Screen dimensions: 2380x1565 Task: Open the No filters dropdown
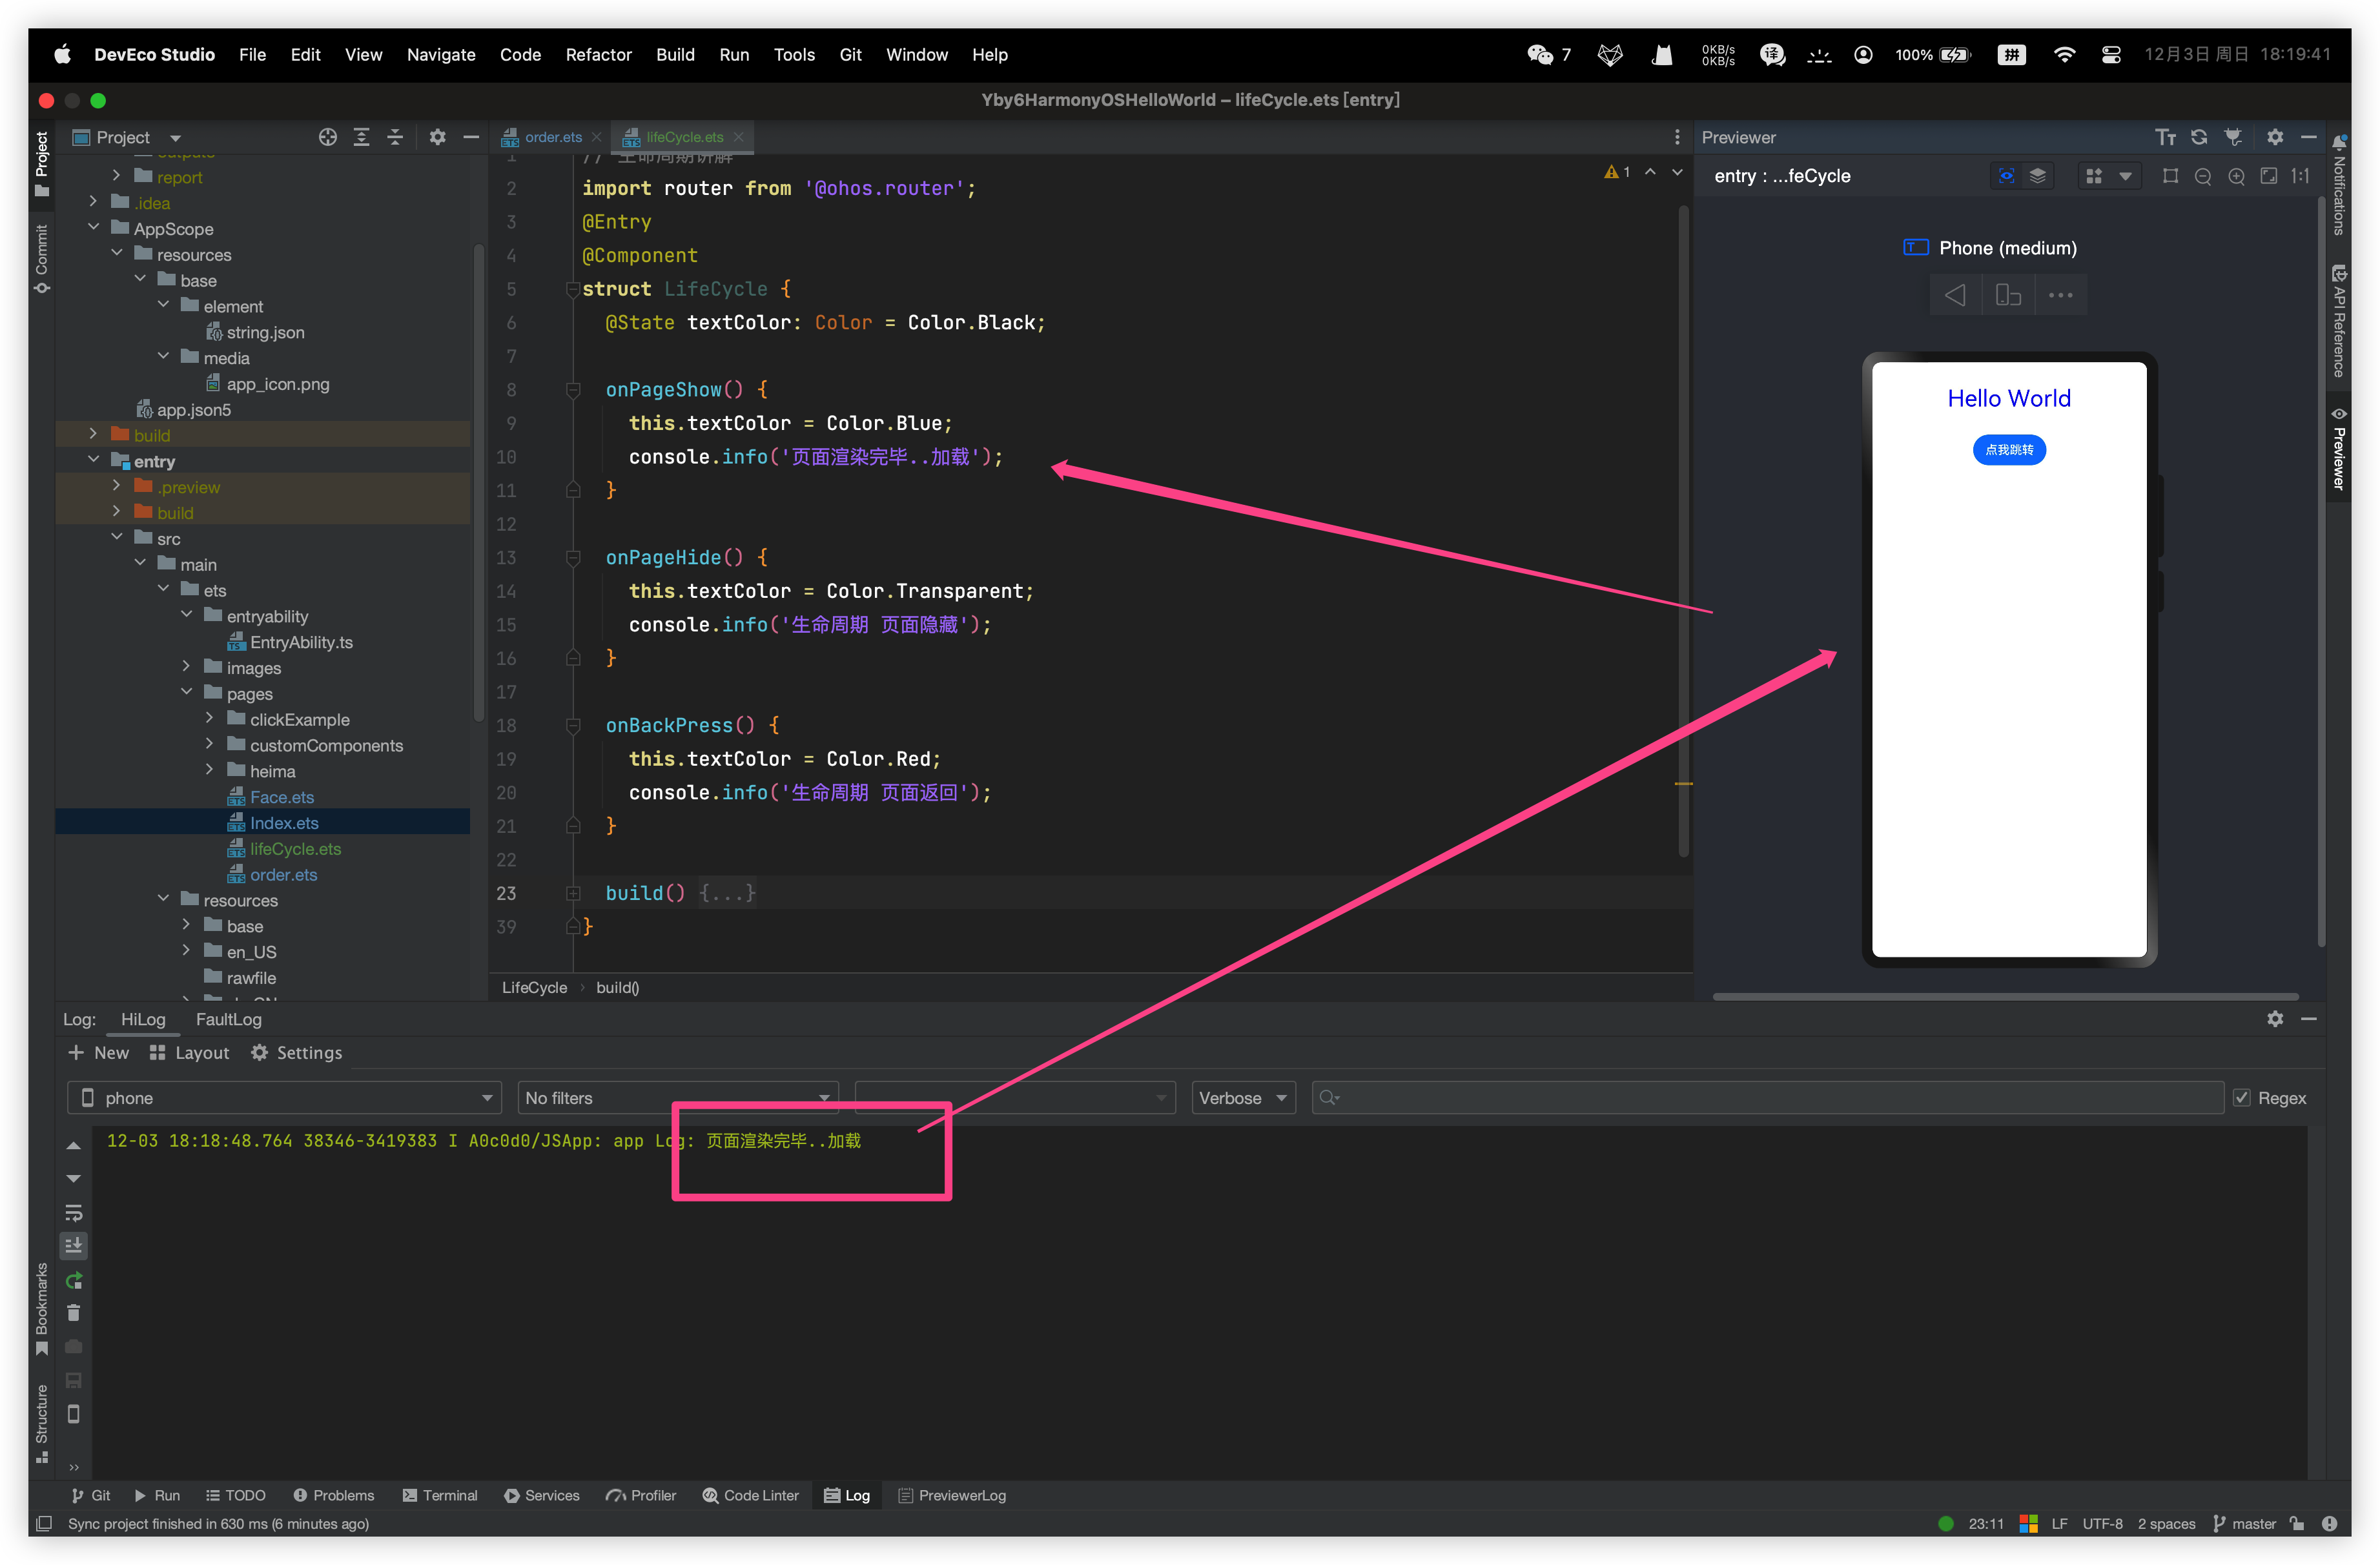(x=678, y=1098)
